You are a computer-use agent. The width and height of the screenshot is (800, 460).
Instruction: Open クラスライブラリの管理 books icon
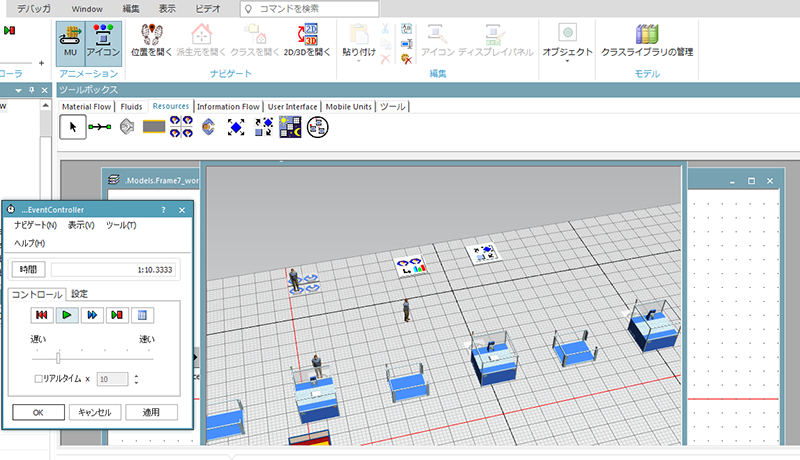click(647, 34)
